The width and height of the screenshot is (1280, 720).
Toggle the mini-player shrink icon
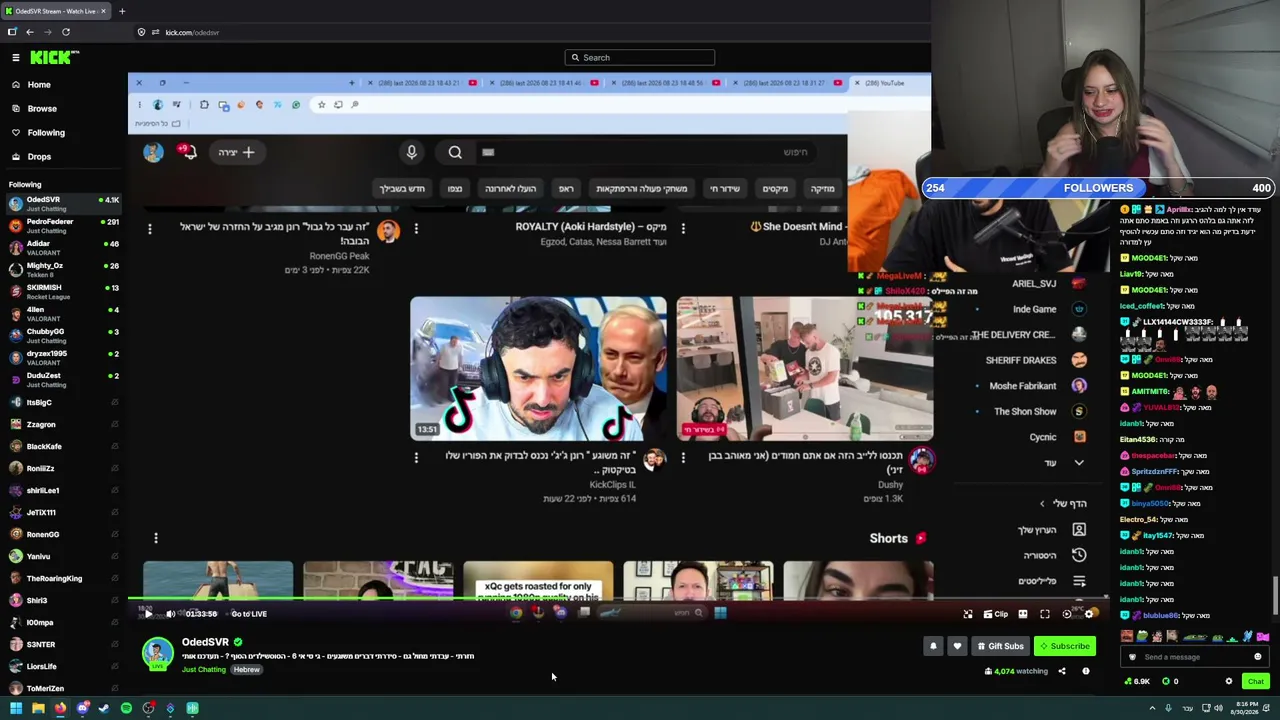(968, 614)
